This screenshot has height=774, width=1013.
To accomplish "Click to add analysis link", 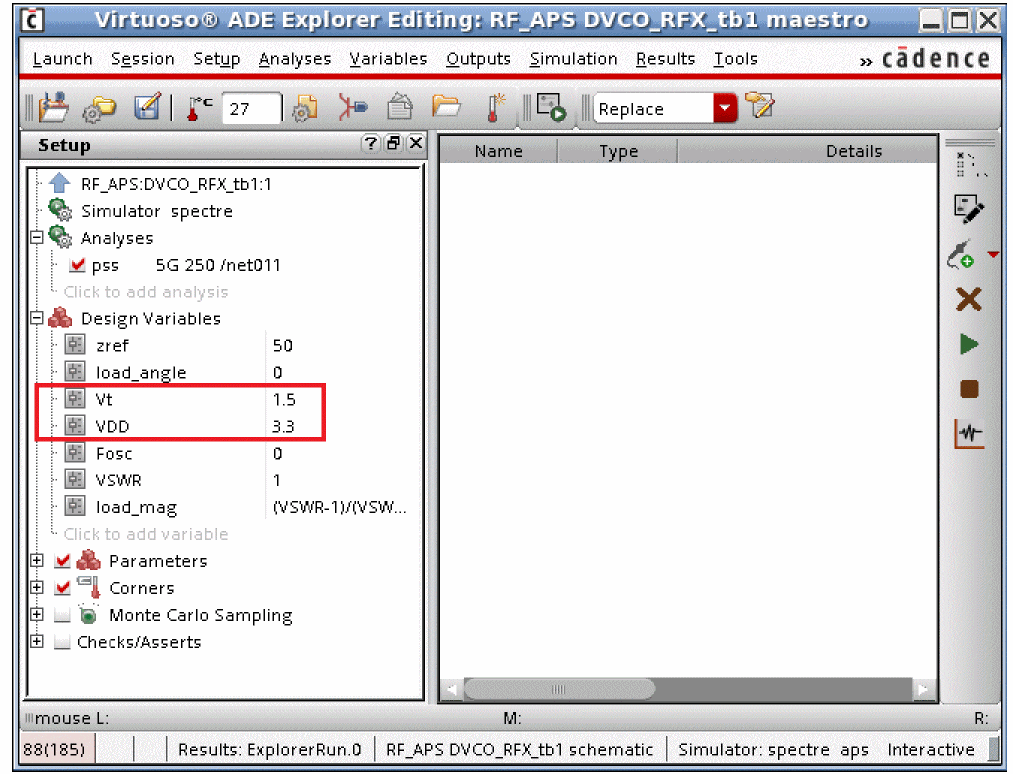I will 146,292.
